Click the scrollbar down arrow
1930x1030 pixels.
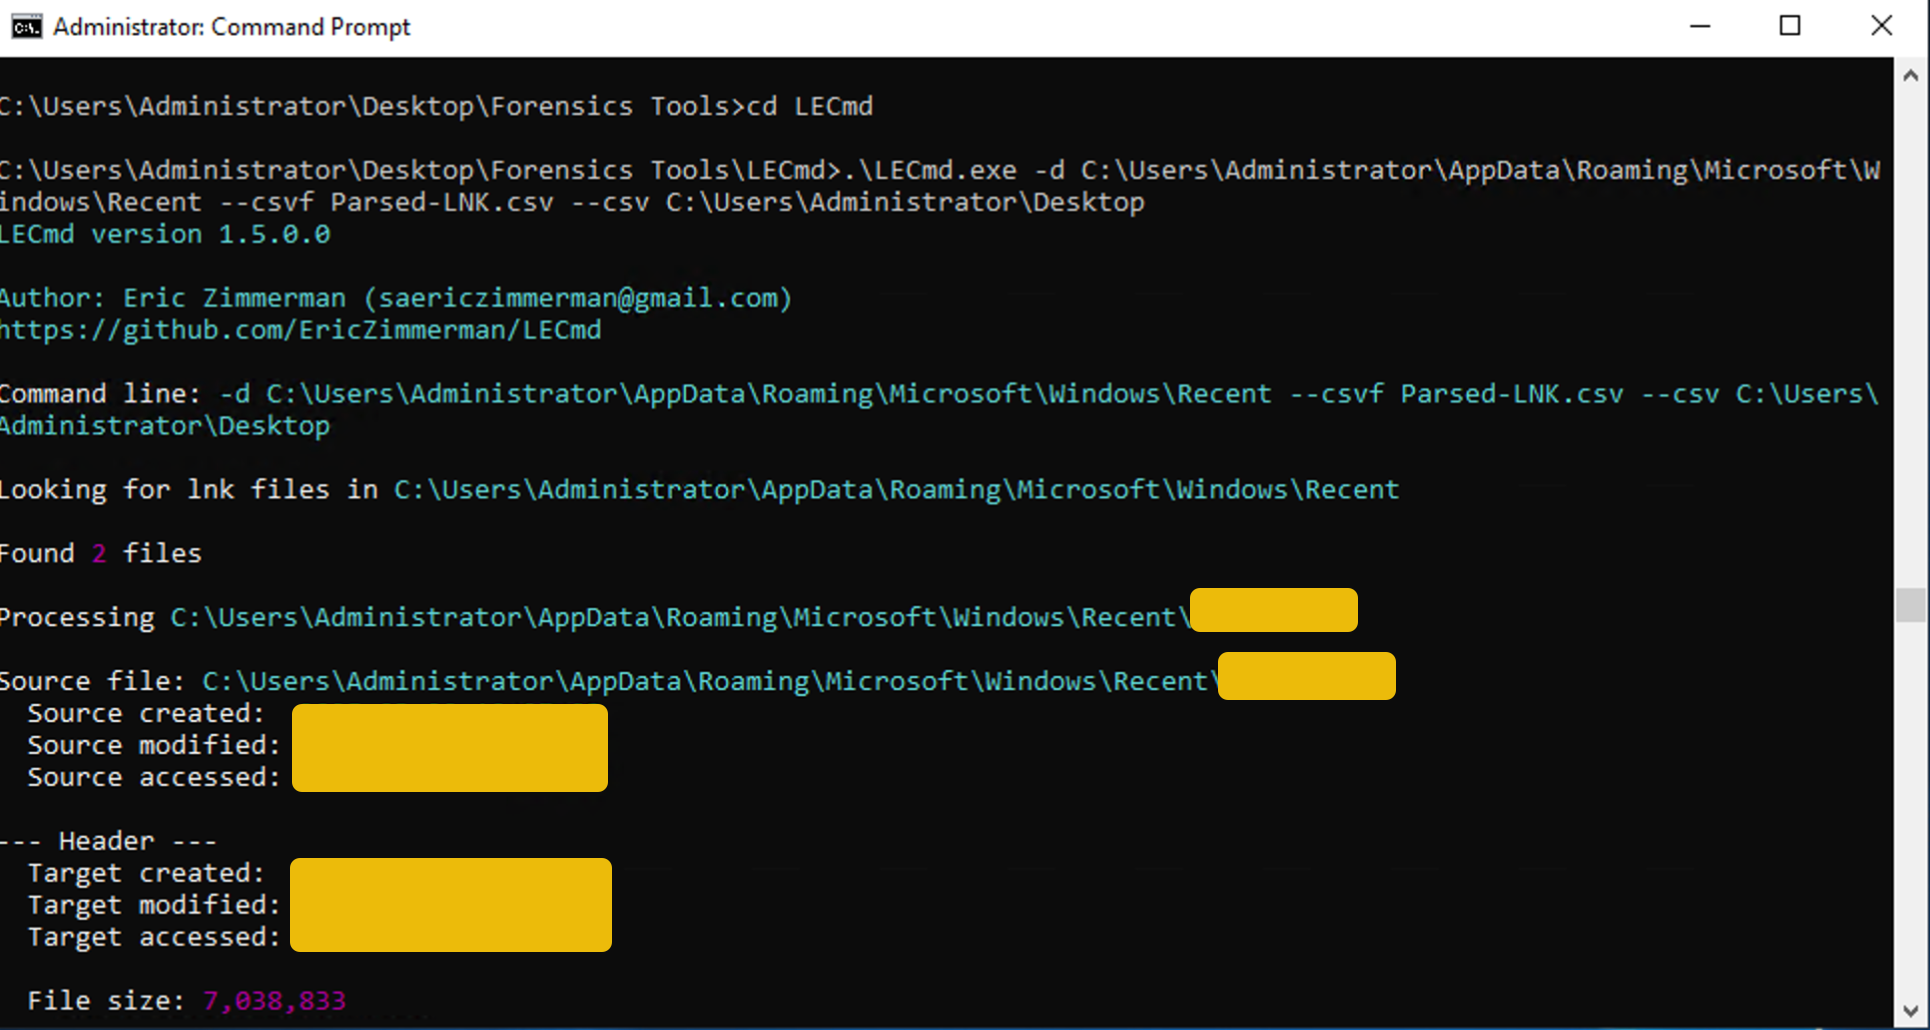(x=1910, y=1010)
